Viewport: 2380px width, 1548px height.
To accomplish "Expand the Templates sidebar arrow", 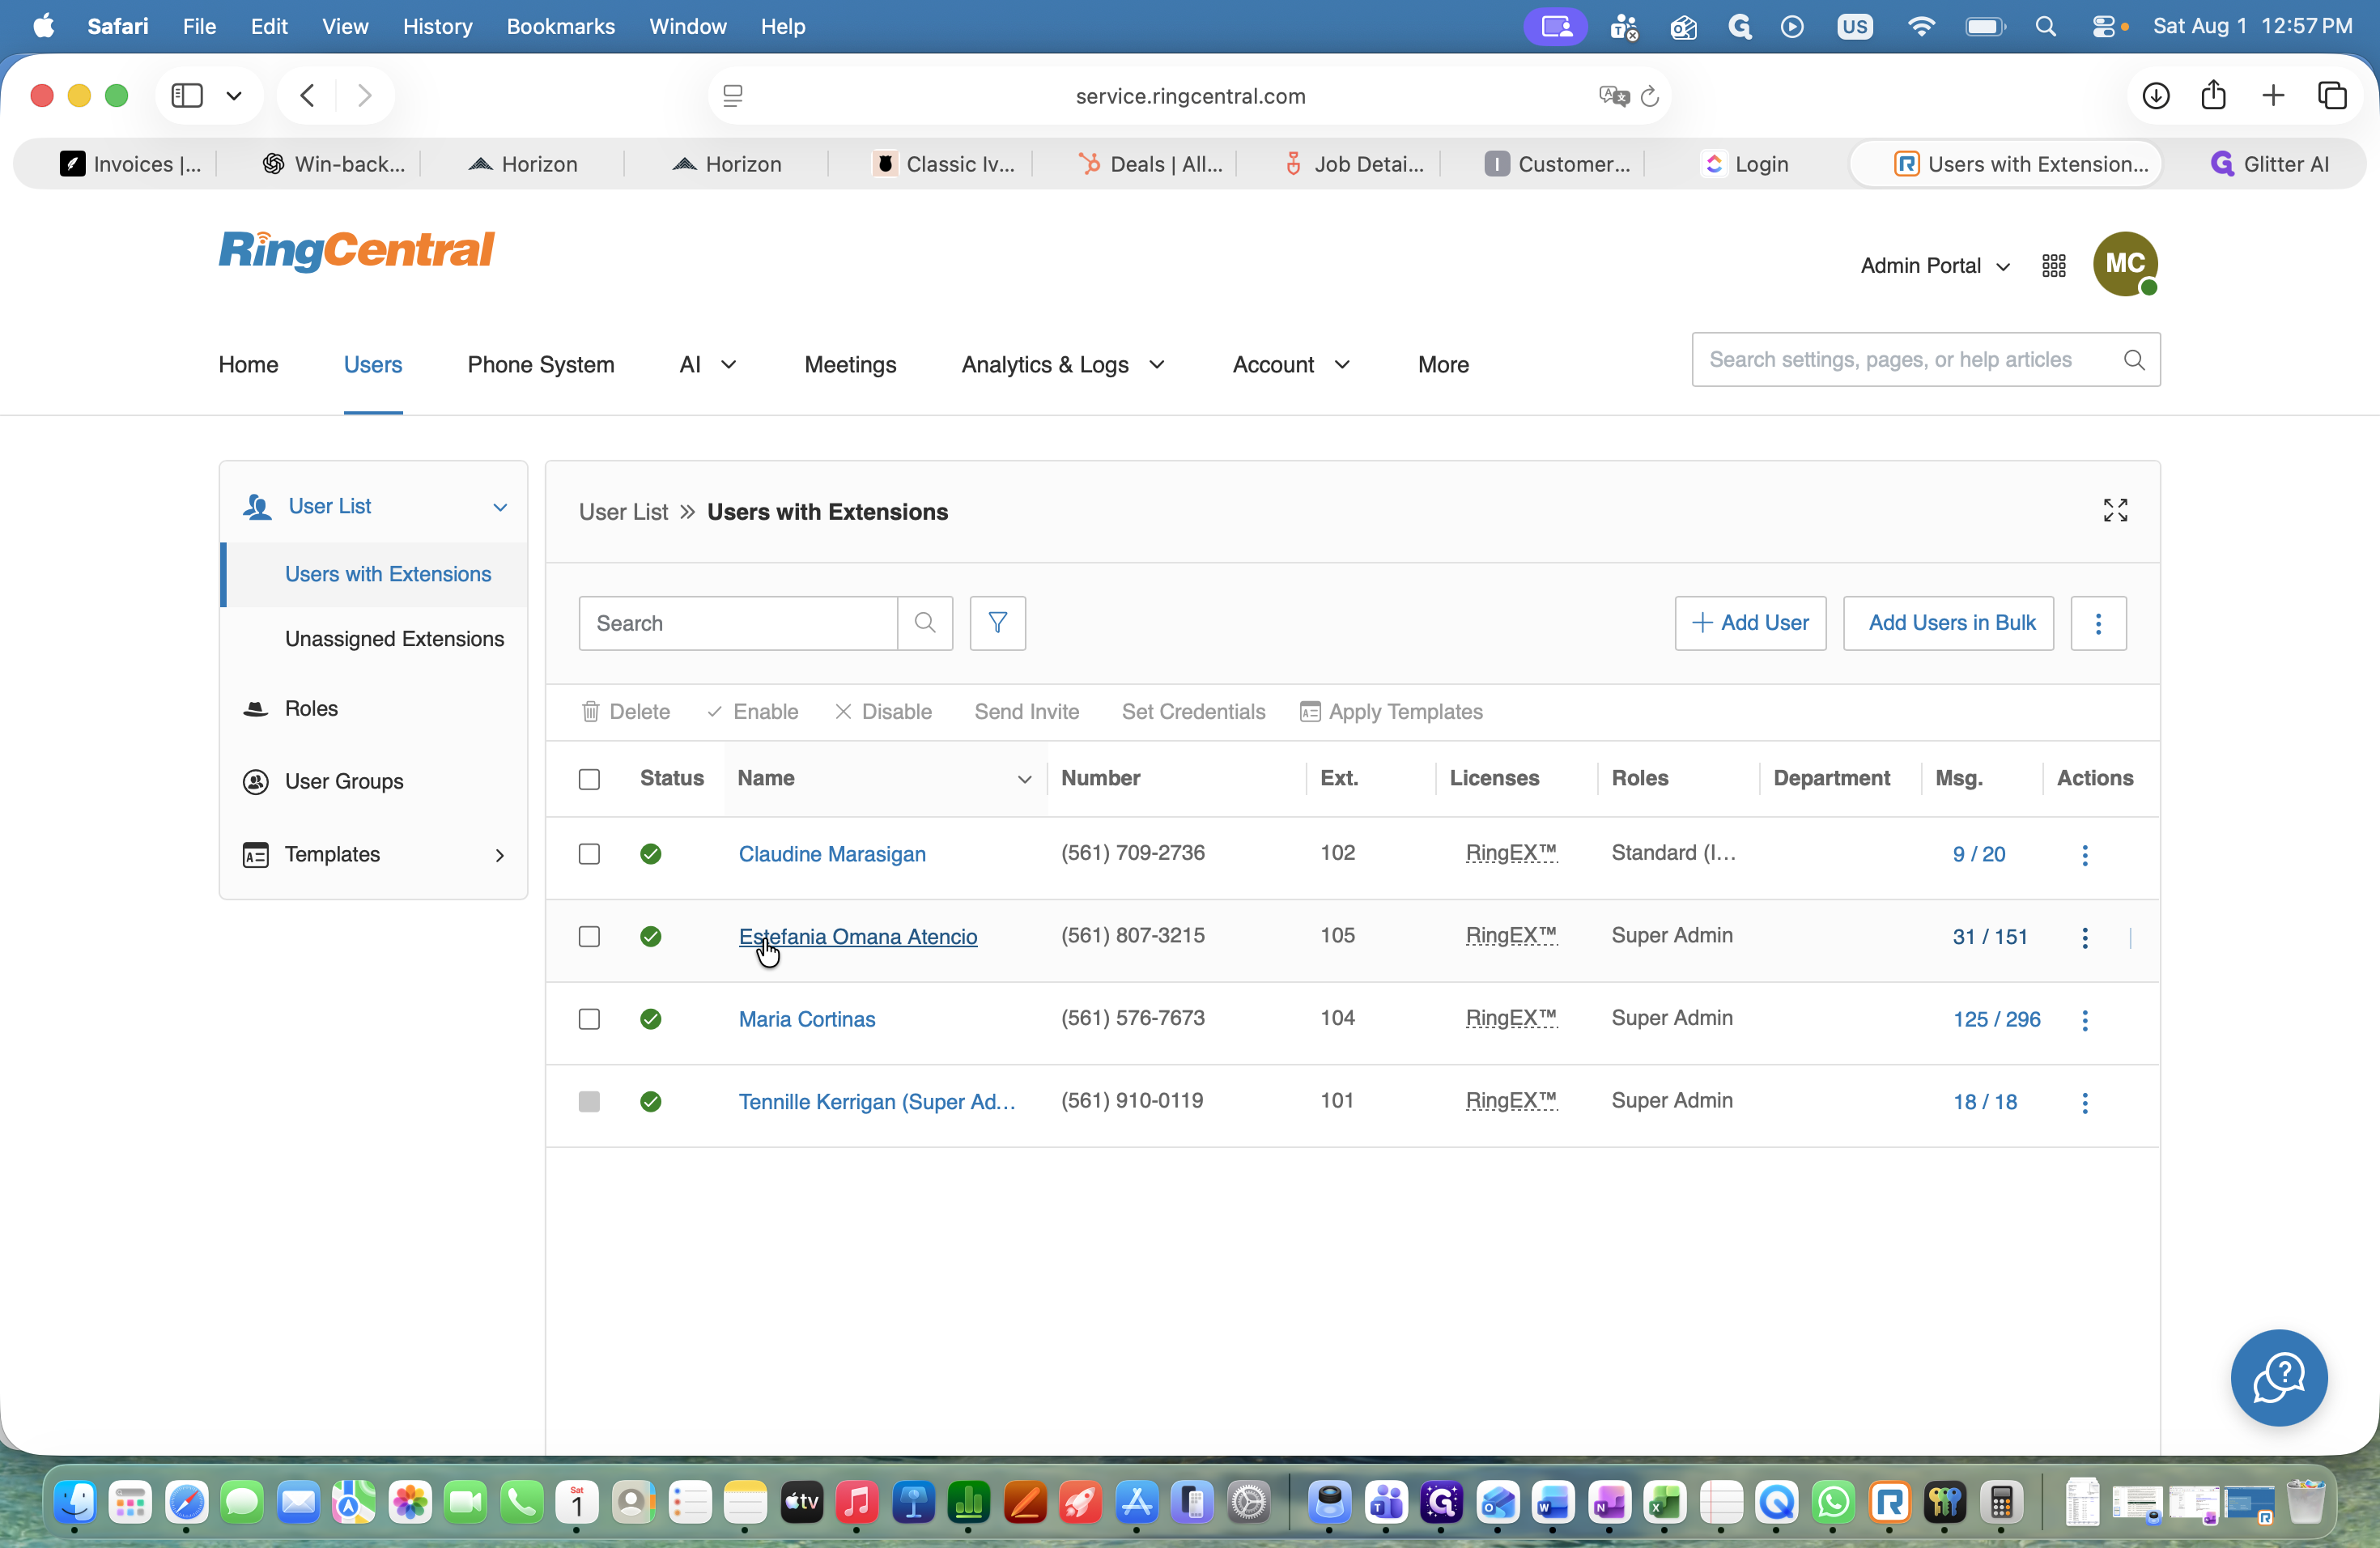I will coord(500,855).
